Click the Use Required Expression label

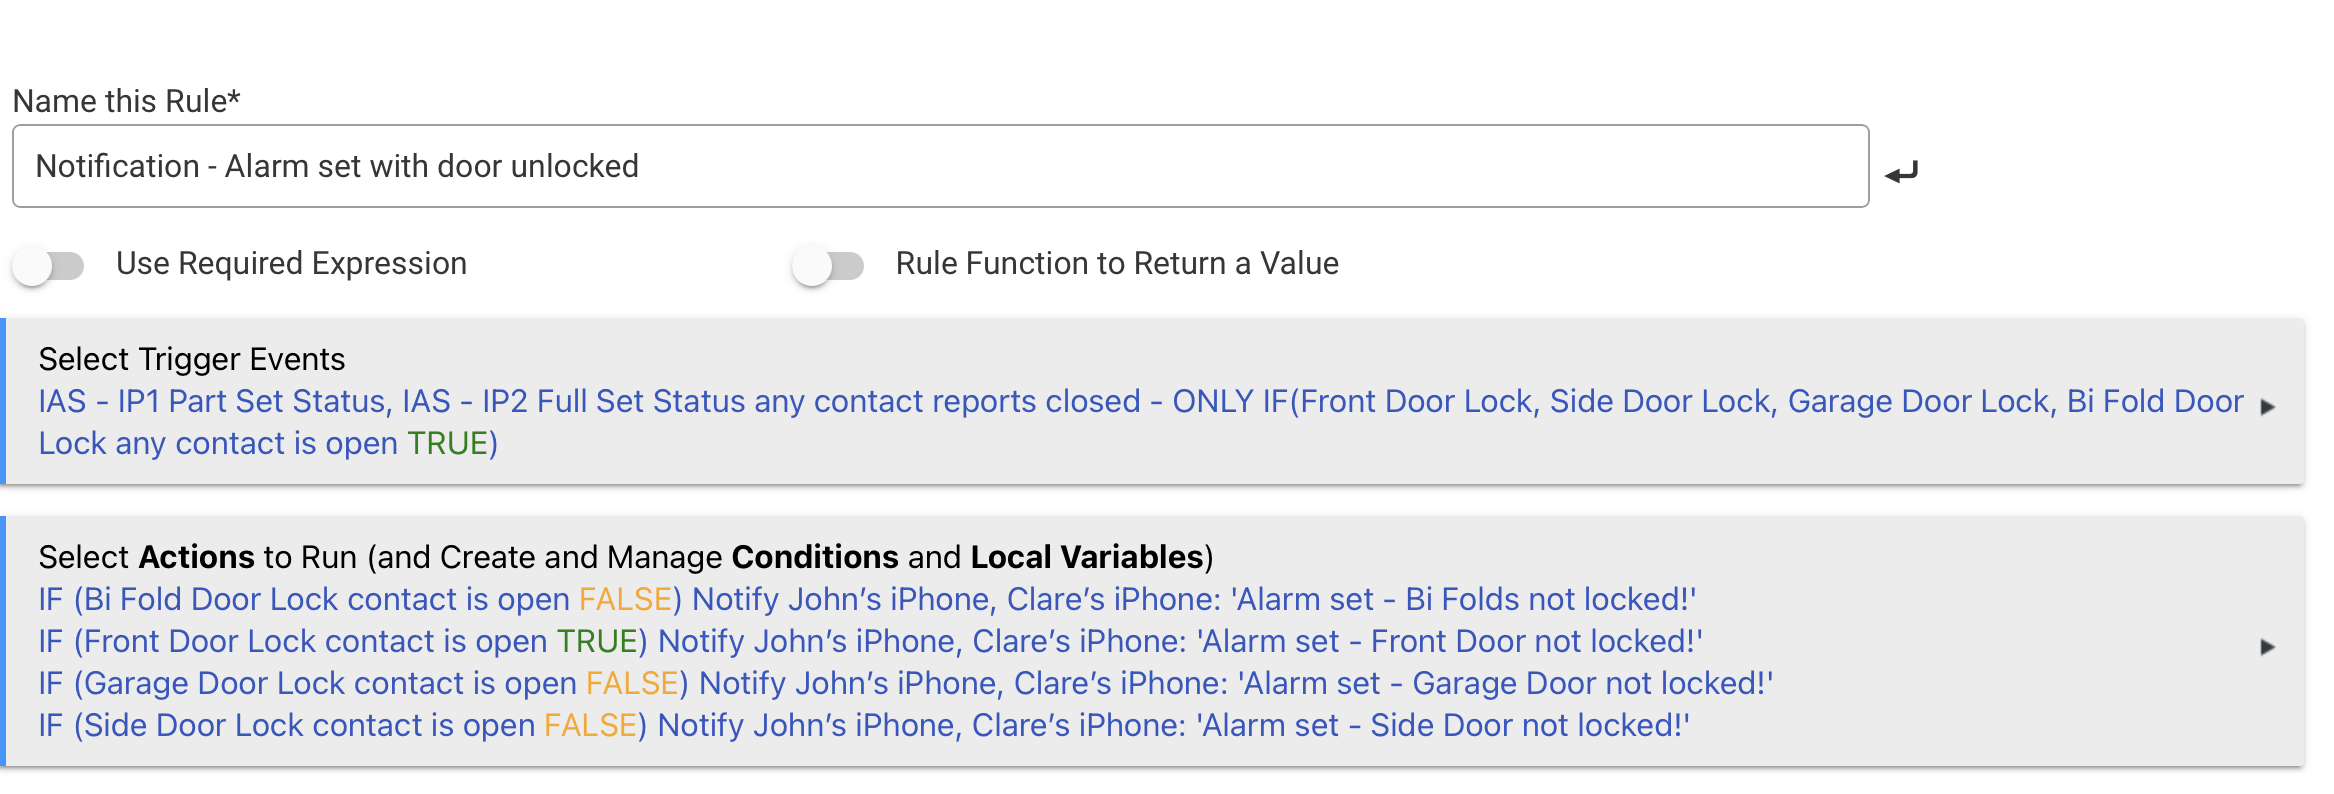tap(291, 263)
